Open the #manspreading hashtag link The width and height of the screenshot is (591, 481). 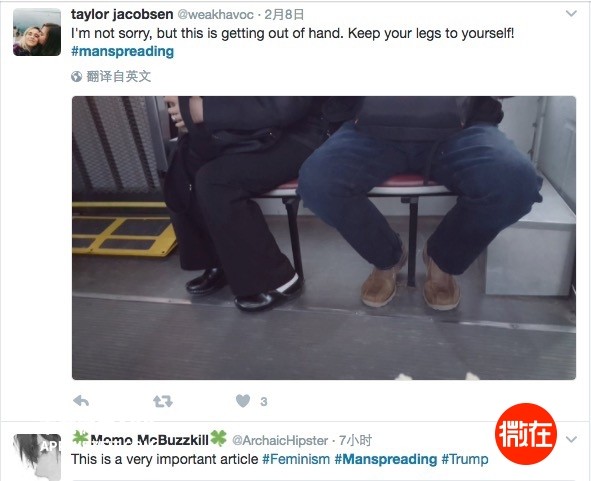coord(122,51)
